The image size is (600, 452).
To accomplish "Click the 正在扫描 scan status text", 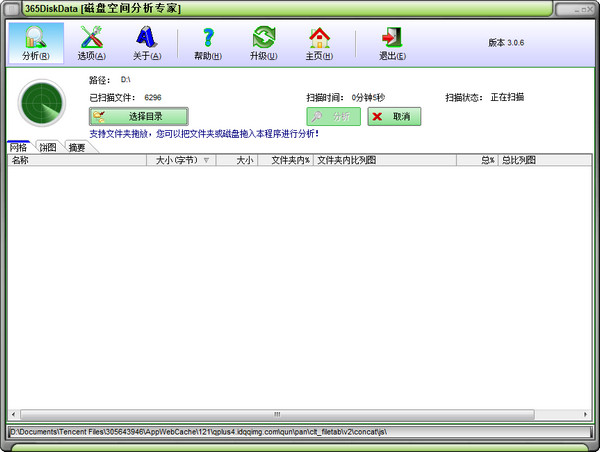I will coord(507,97).
